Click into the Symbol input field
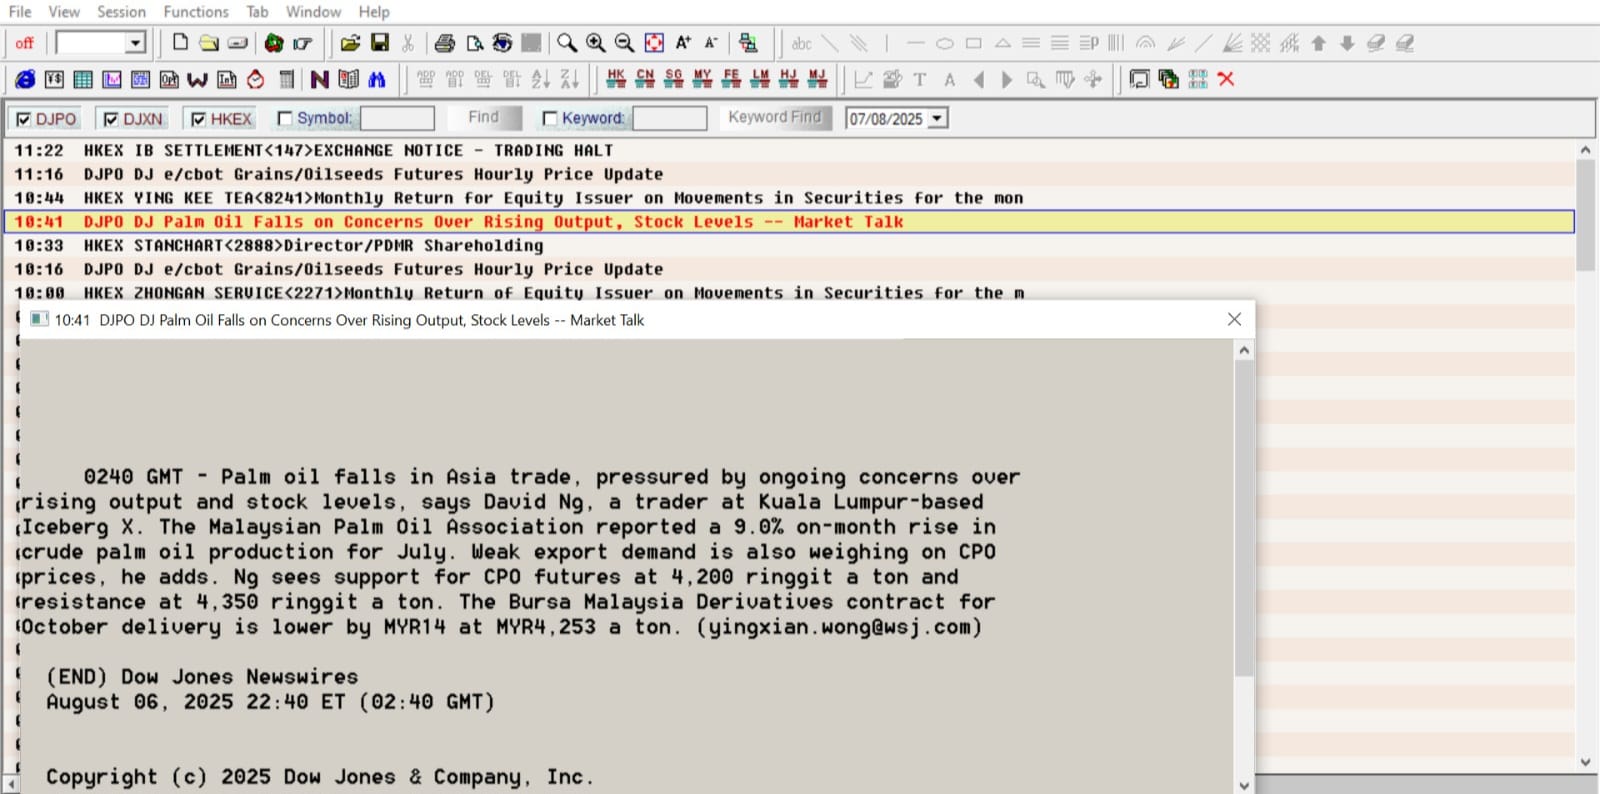 tap(397, 119)
